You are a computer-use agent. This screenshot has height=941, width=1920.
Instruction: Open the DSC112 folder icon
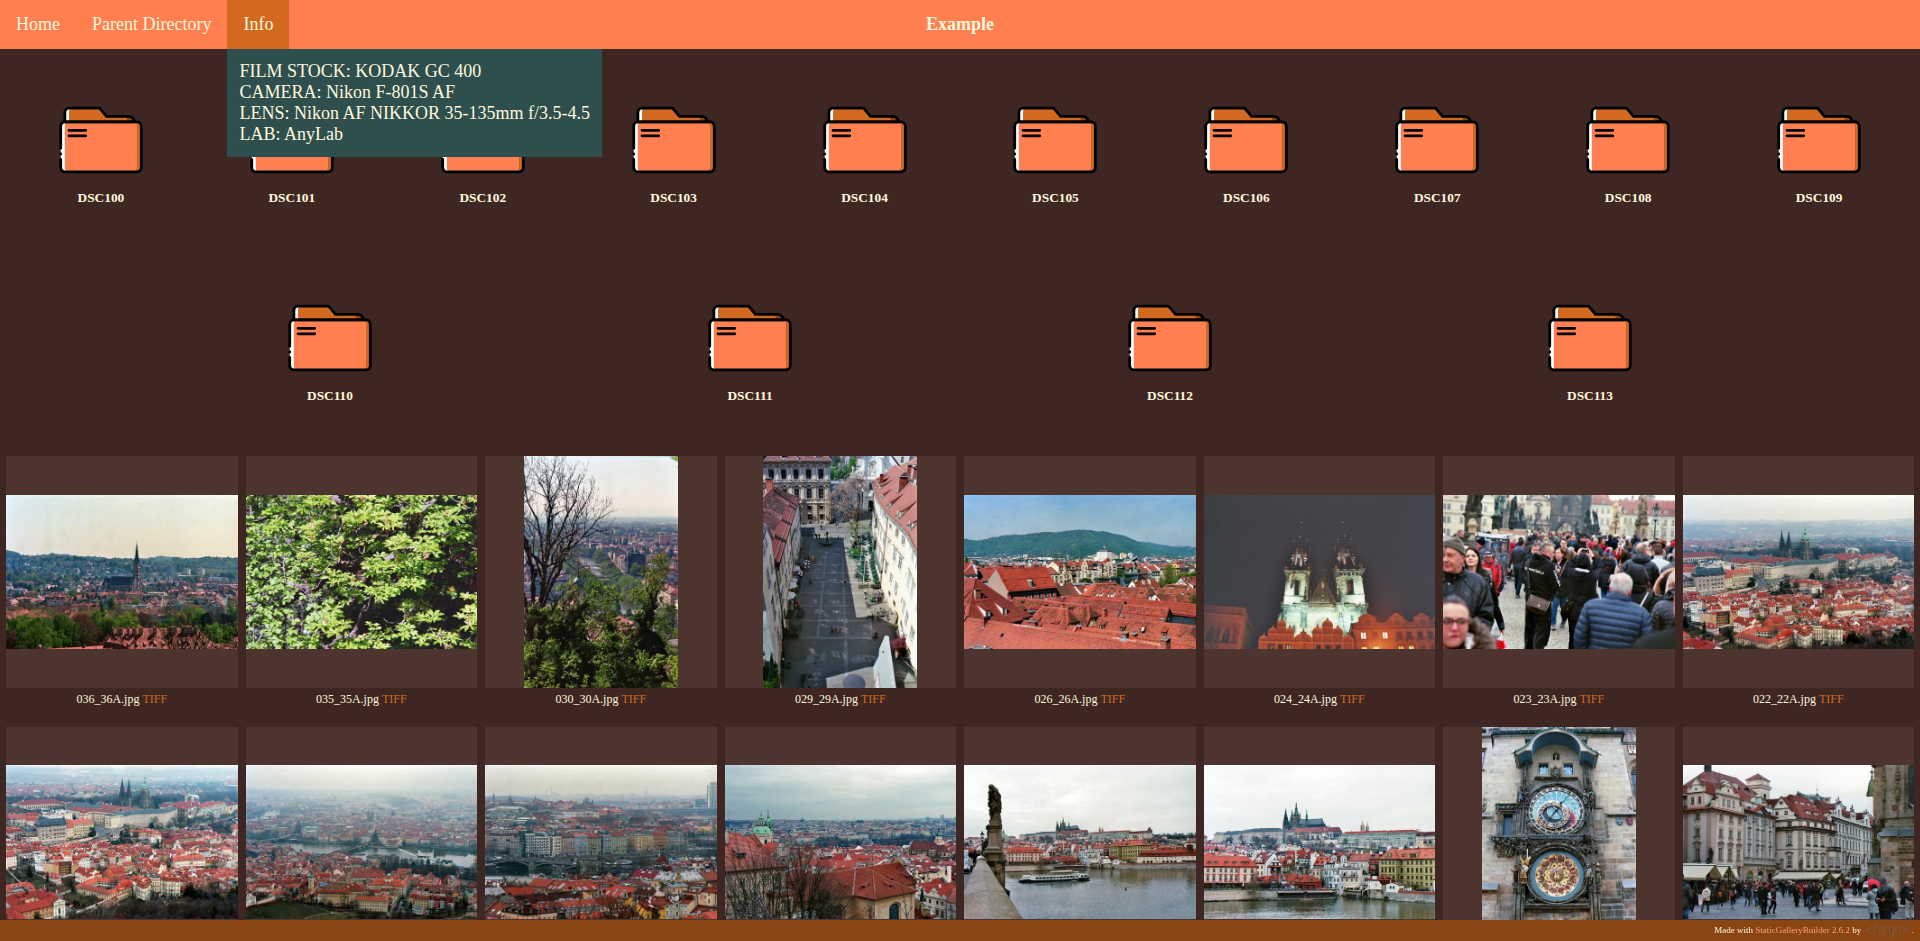click(1169, 339)
